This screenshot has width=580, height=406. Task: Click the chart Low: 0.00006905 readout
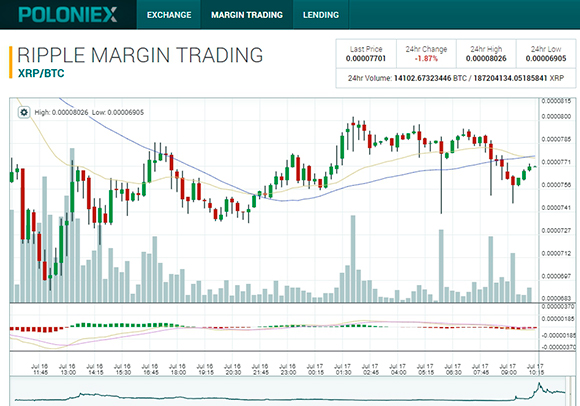(x=118, y=112)
